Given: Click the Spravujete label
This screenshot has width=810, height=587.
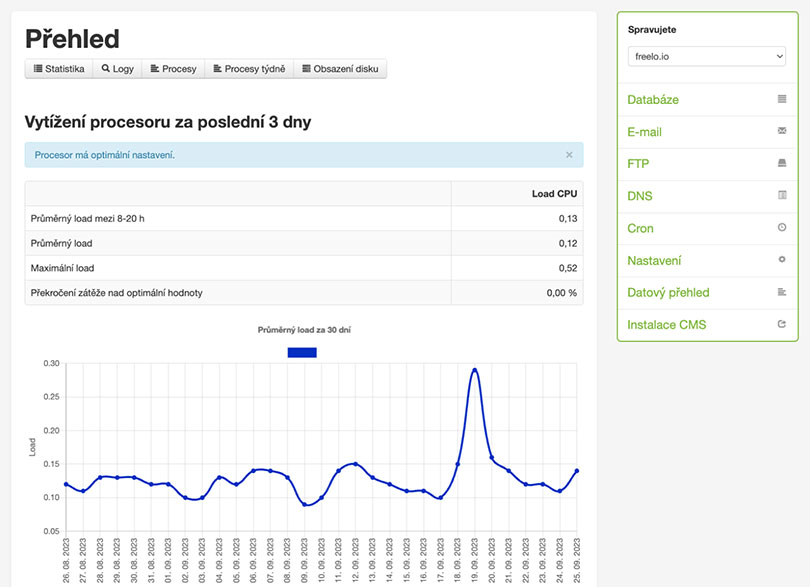Looking at the screenshot, I should [x=652, y=29].
